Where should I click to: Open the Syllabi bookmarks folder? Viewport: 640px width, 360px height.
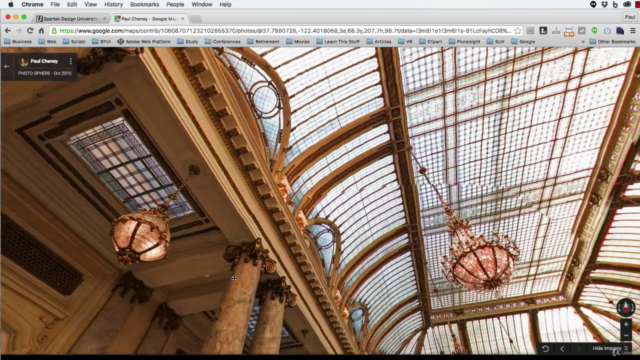tap(74, 42)
